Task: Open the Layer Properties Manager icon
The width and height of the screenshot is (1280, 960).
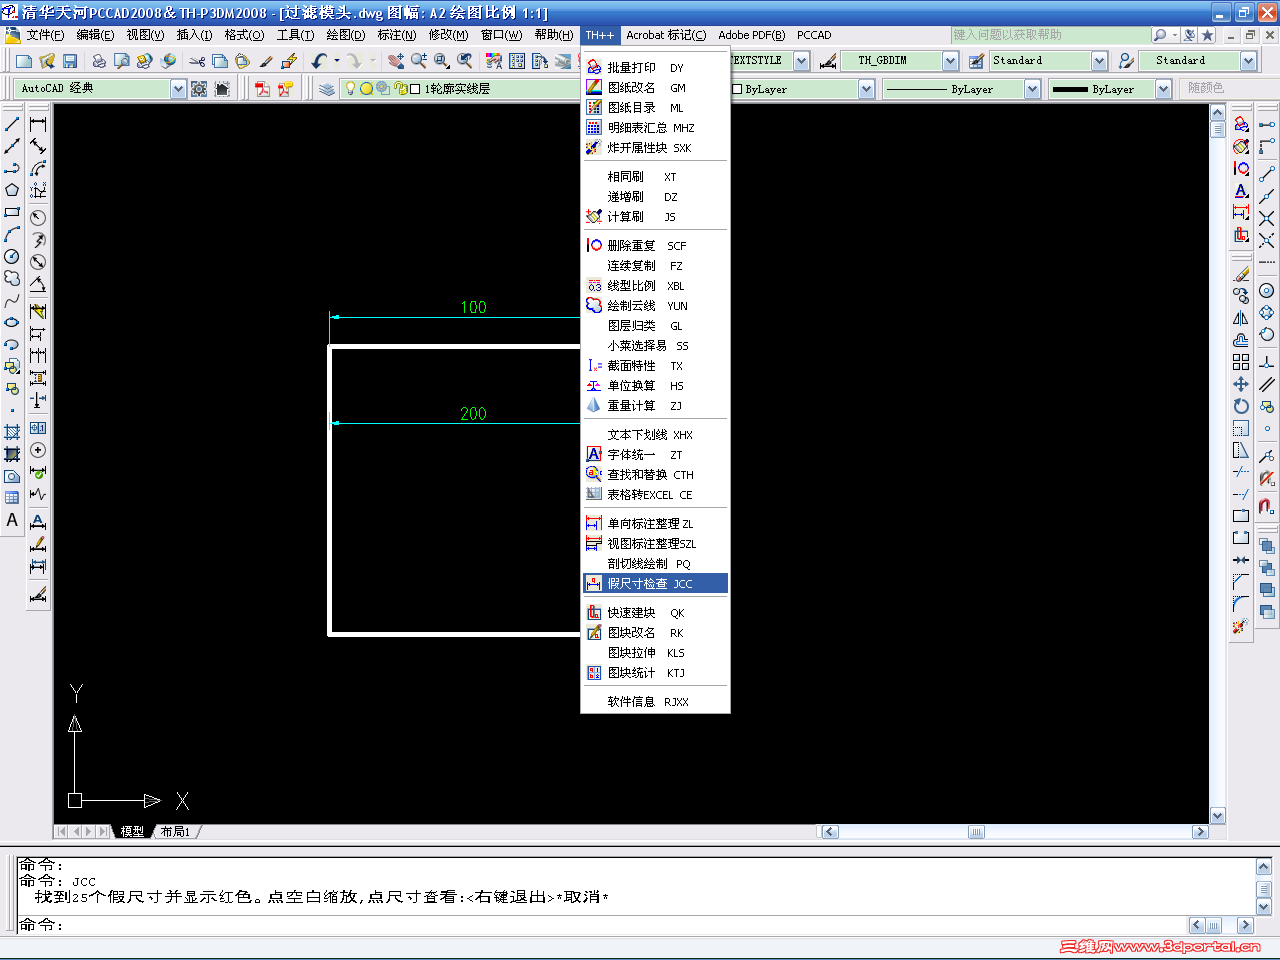Action: click(327, 89)
